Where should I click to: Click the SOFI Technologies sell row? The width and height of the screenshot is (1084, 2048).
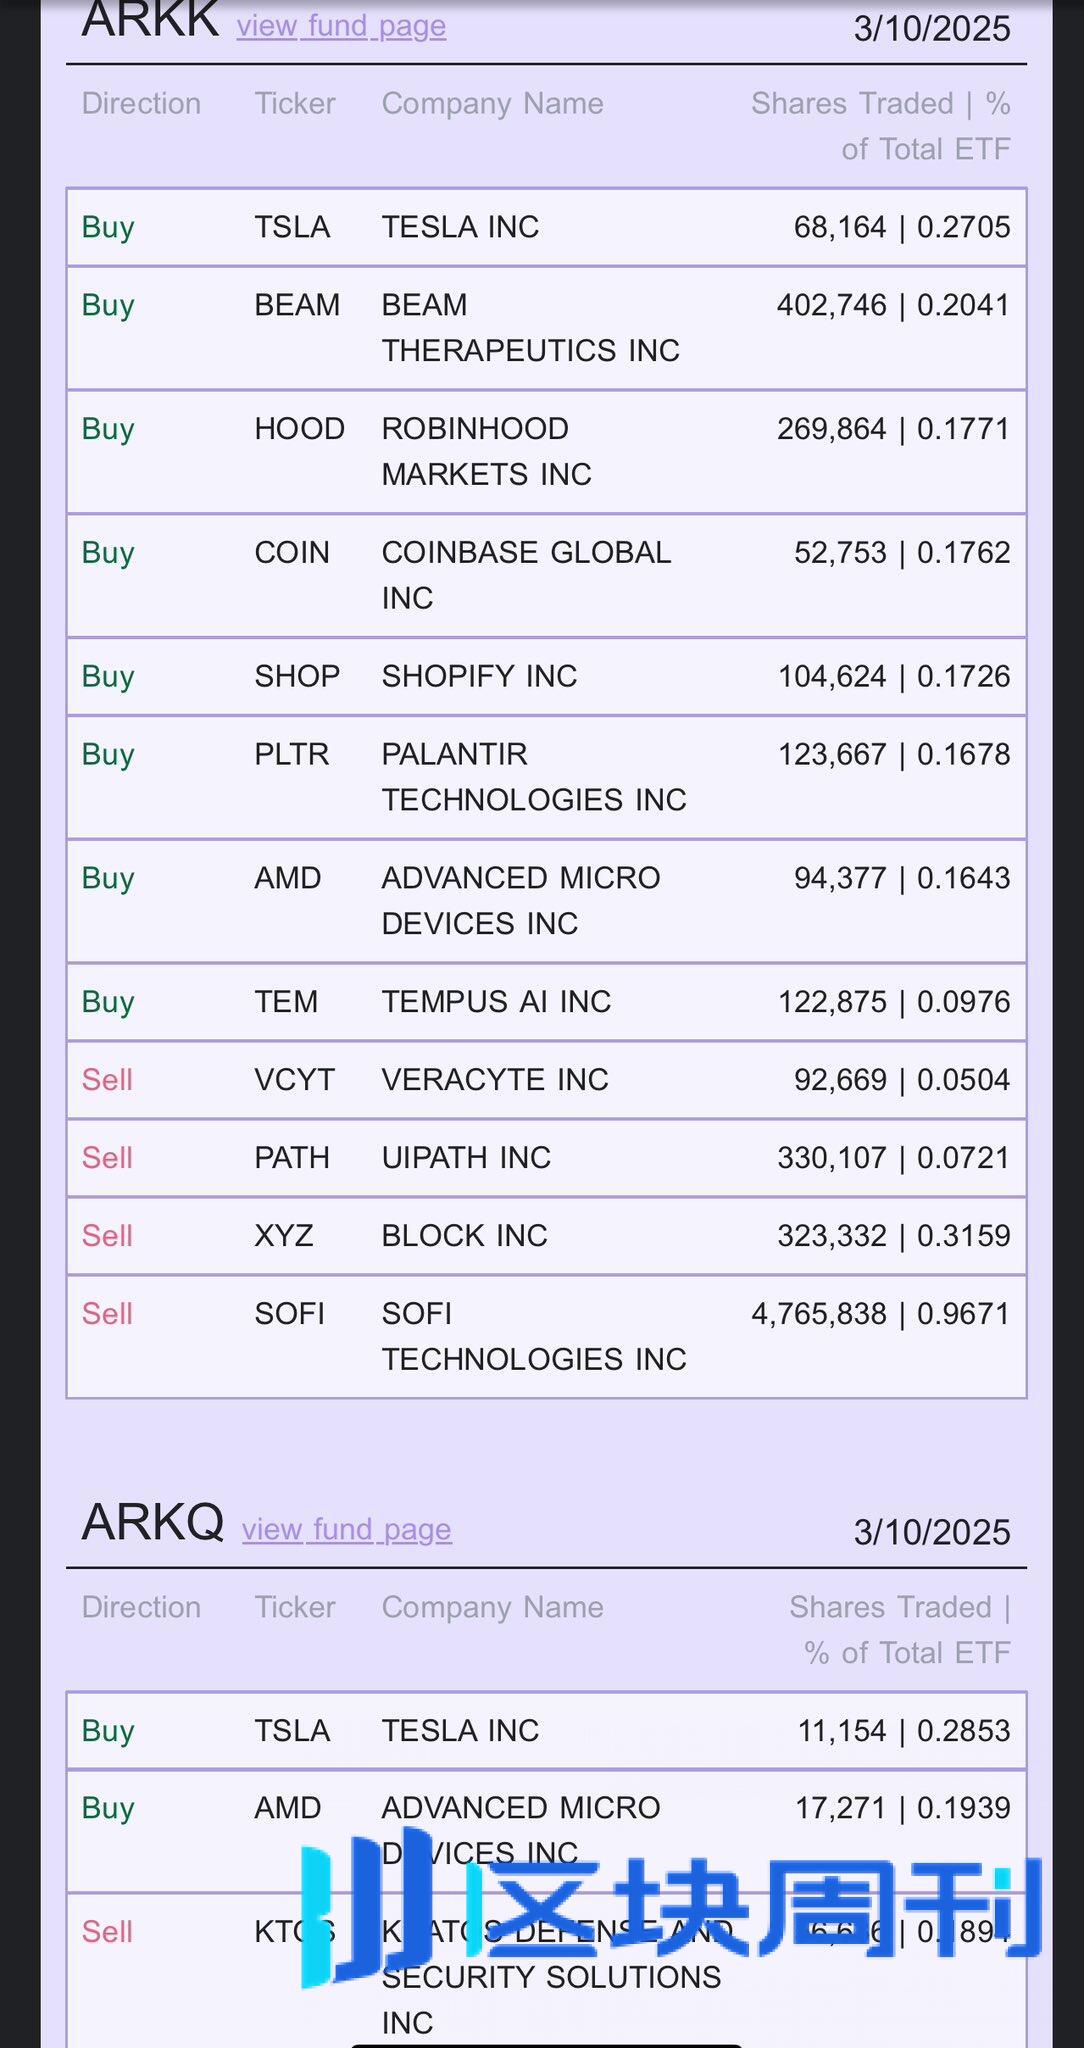(x=546, y=1337)
